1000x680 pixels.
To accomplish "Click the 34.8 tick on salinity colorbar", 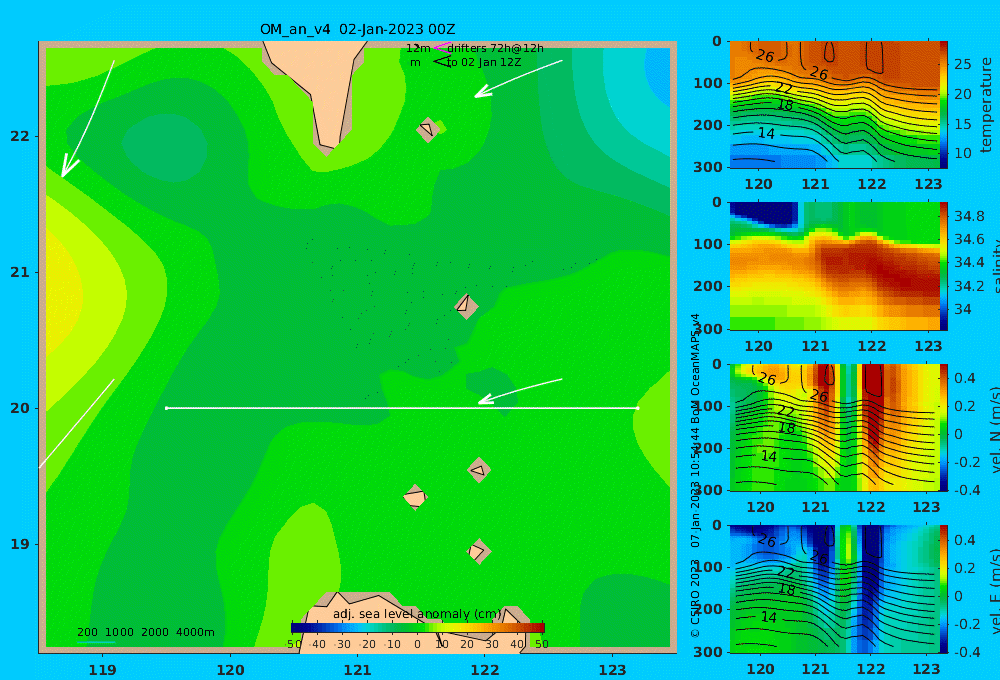I will pos(969,216).
